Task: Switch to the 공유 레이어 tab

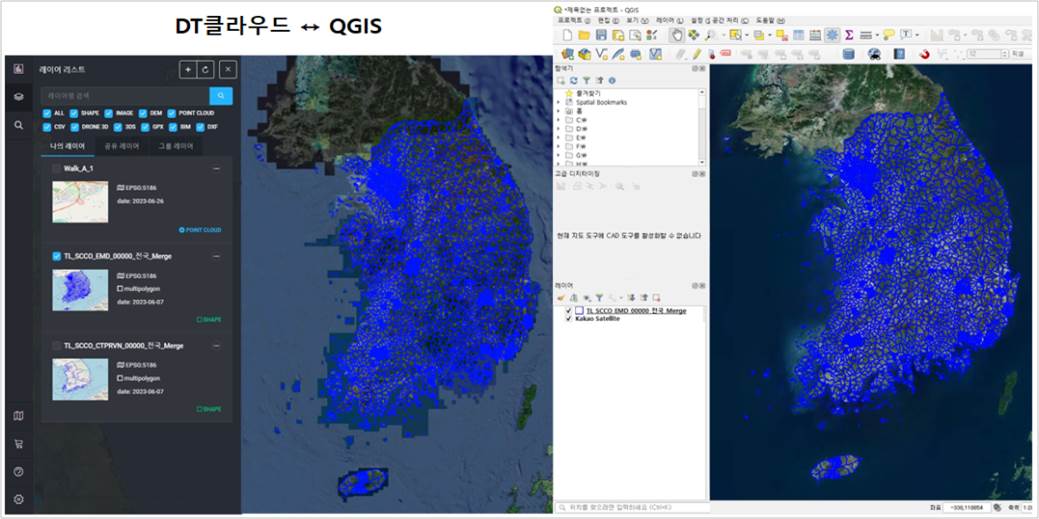Action: coord(122,146)
